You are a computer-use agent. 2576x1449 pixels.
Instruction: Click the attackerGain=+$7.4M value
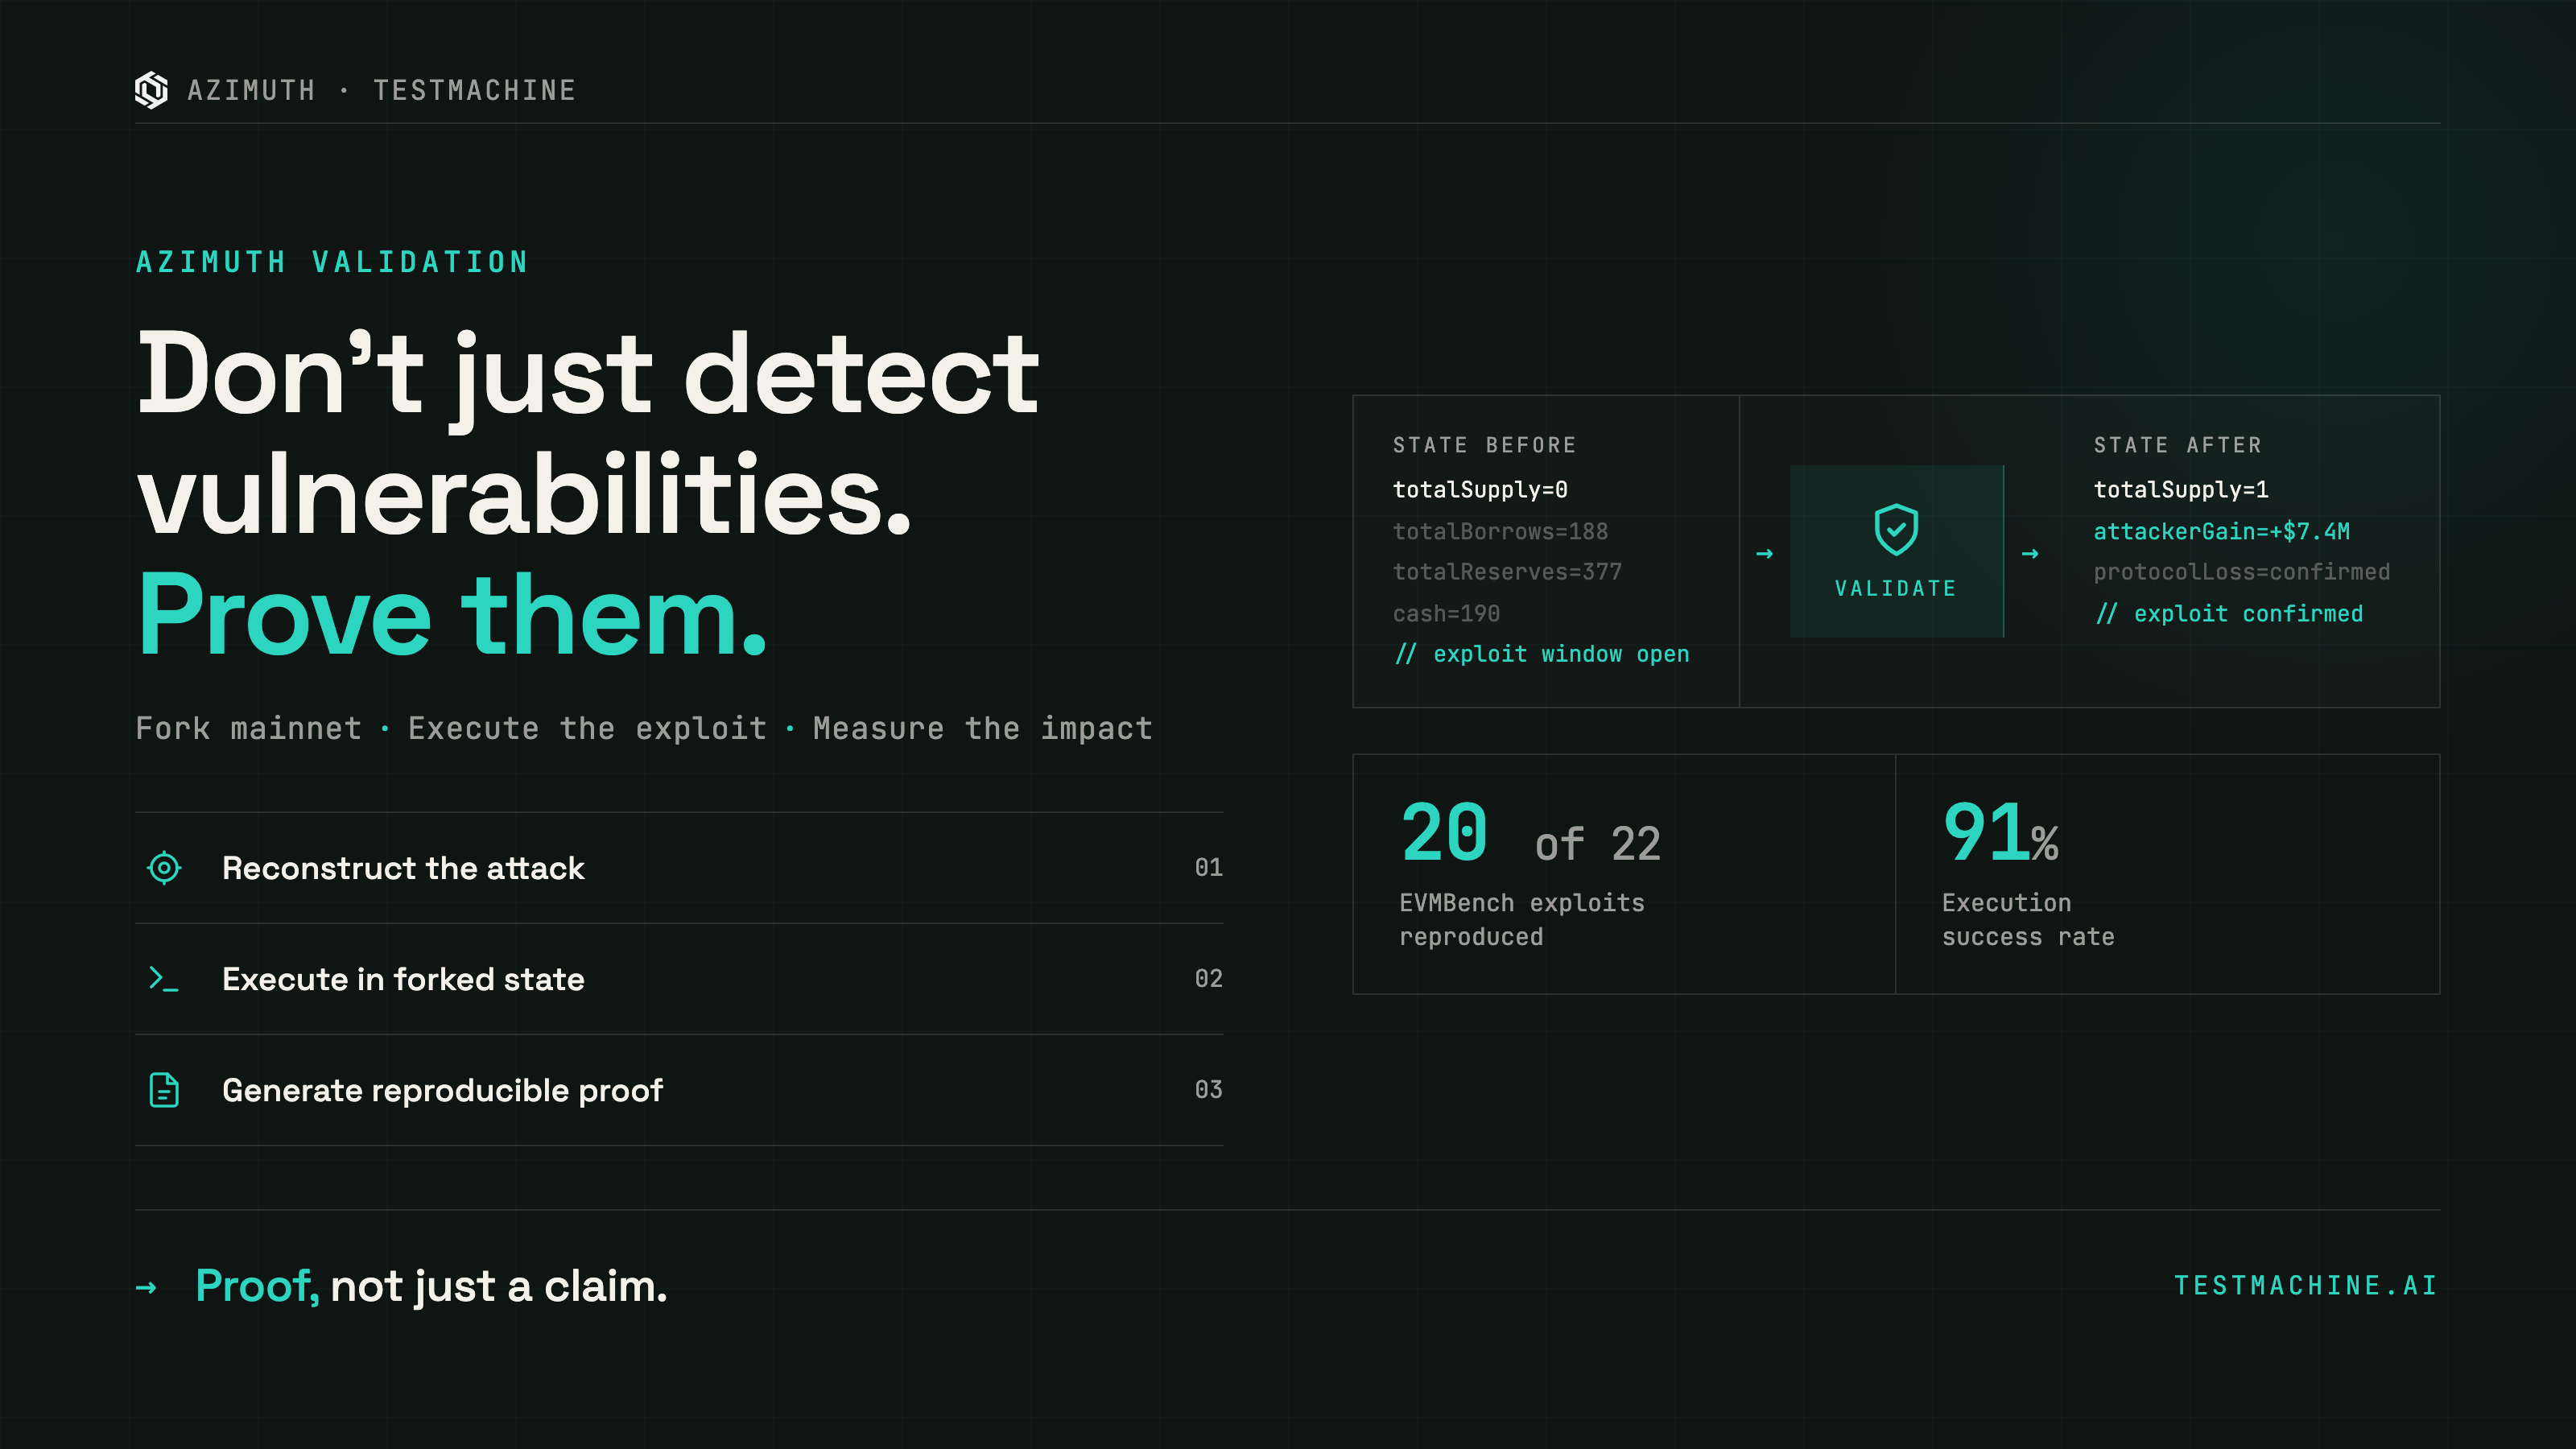coord(2221,532)
